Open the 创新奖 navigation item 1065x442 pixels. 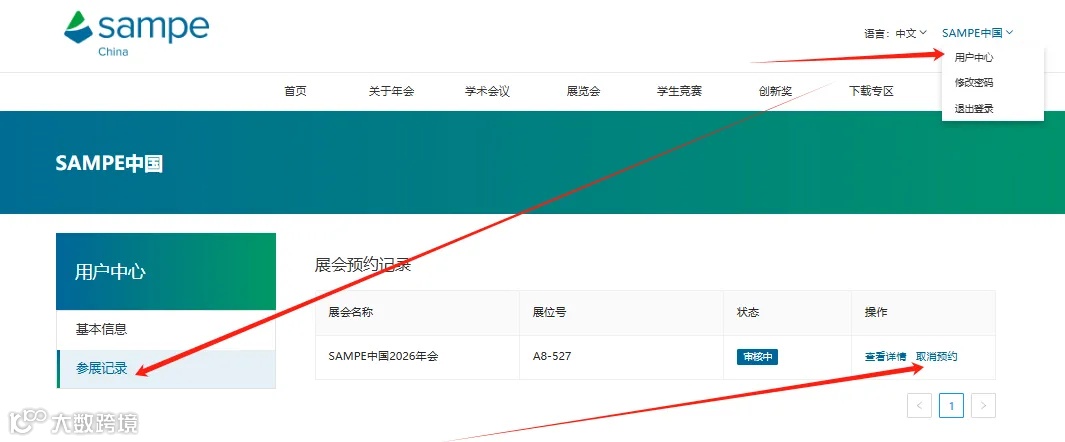tap(776, 91)
